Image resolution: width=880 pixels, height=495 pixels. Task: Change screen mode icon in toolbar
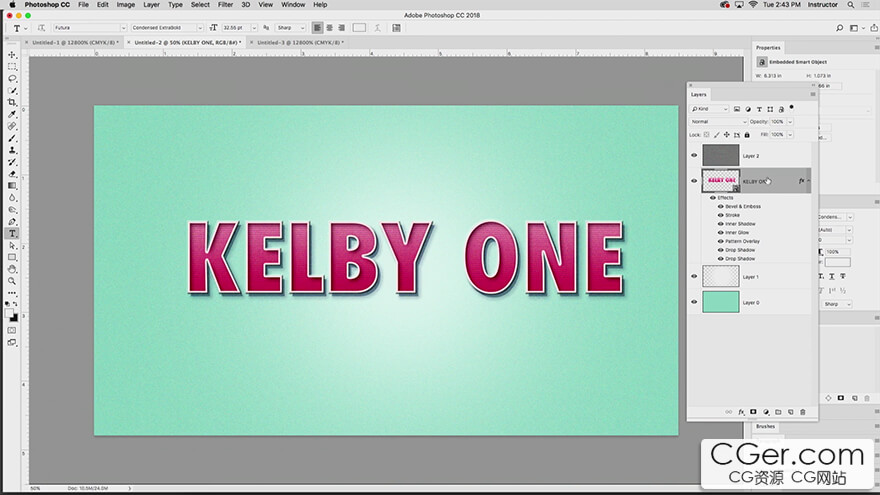pos(12,343)
